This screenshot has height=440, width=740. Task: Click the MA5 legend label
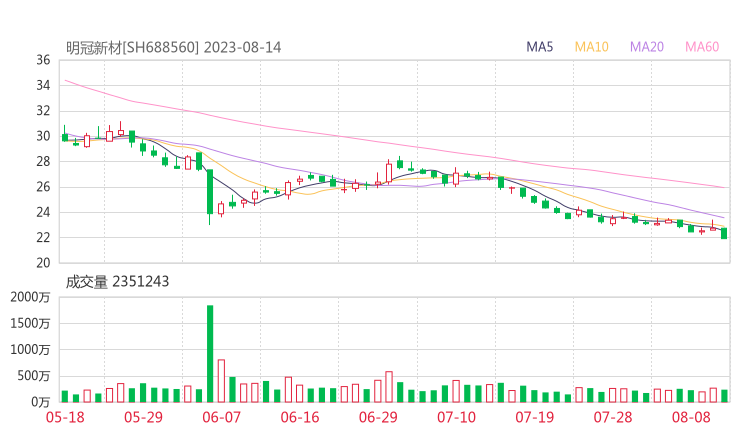coord(539,47)
